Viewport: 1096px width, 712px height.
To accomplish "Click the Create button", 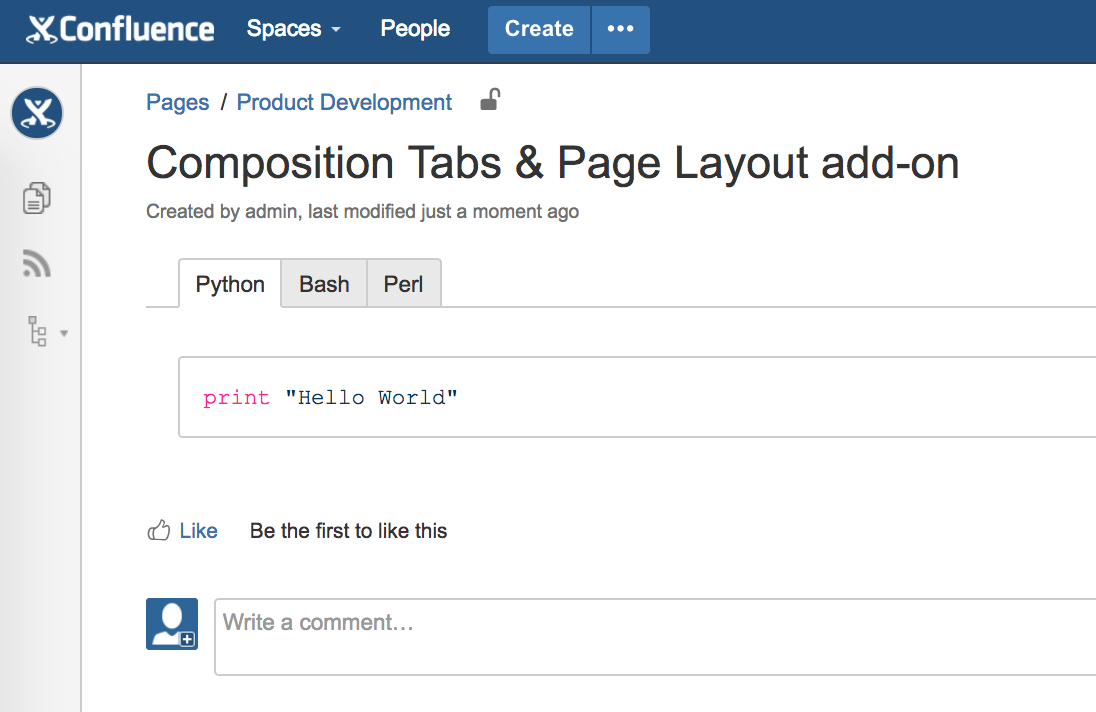I will (x=538, y=29).
